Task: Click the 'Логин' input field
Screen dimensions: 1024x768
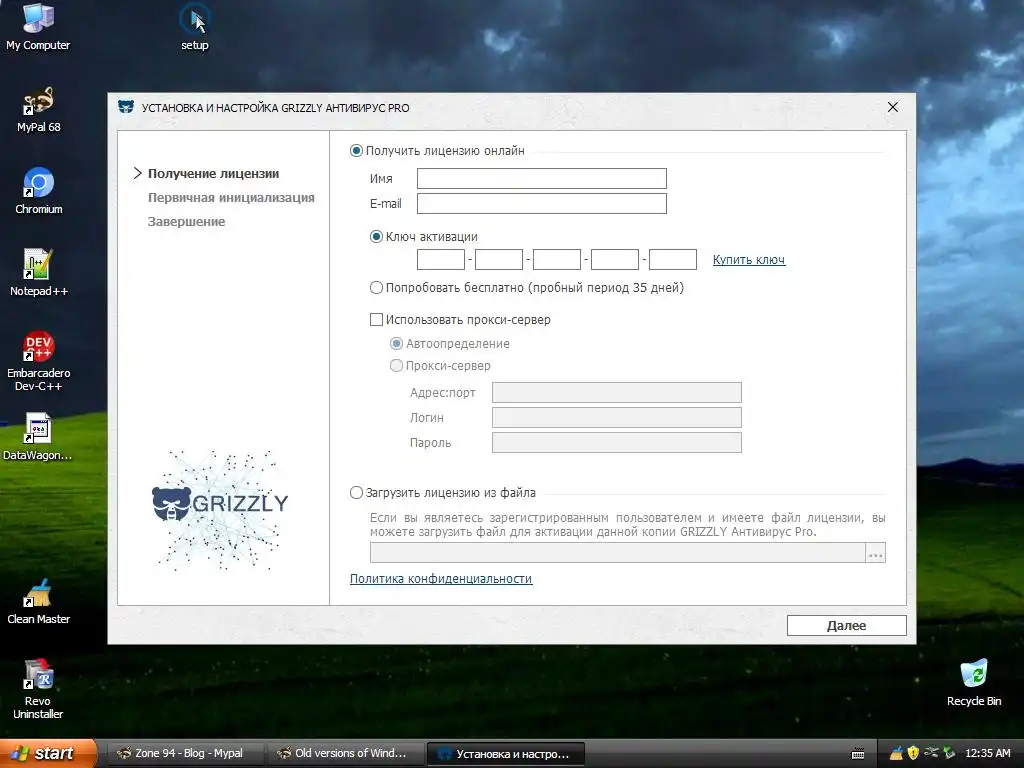Action: pyautogui.click(x=616, y=417)
